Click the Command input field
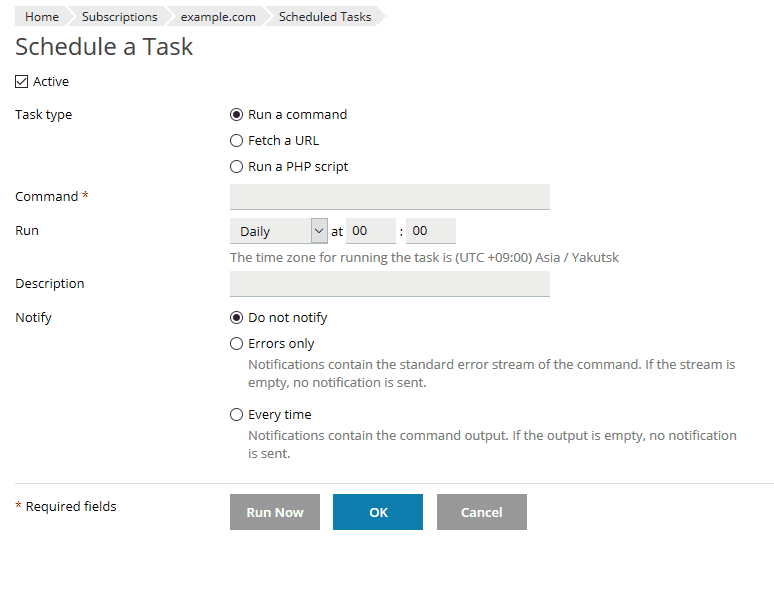The image size is (774, 590). pyautogui.click(x=389, y=197)
